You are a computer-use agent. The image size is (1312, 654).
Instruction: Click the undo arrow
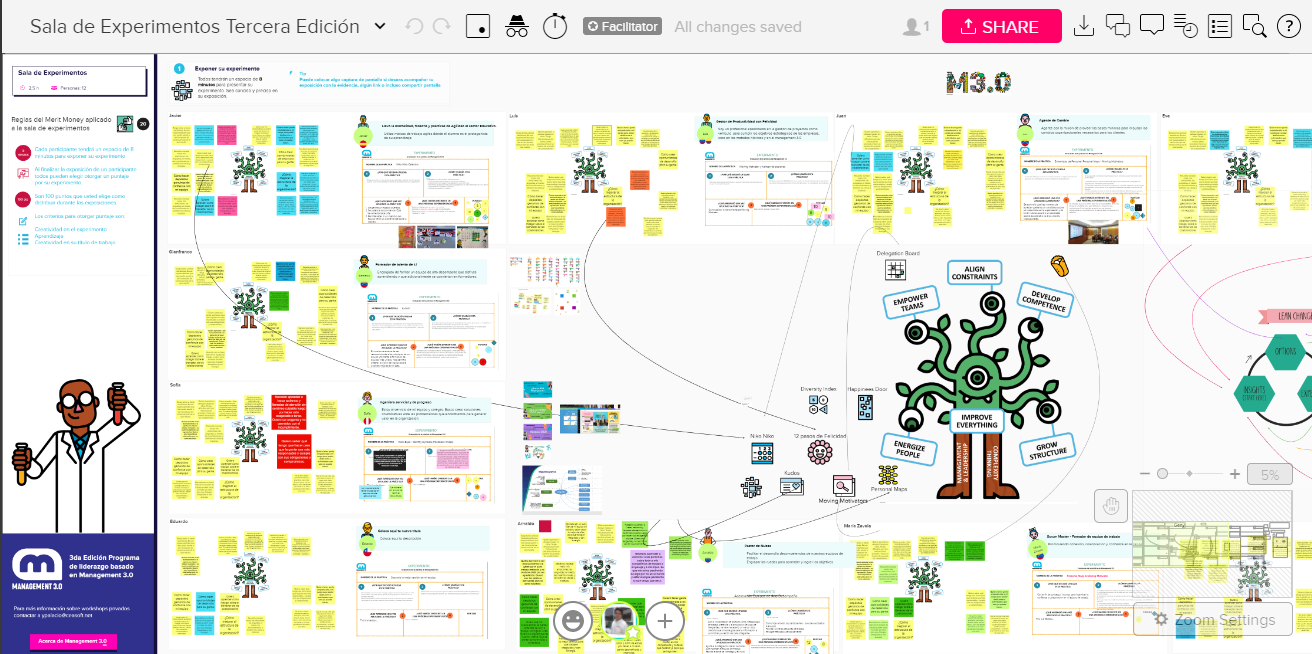point(415,27)
